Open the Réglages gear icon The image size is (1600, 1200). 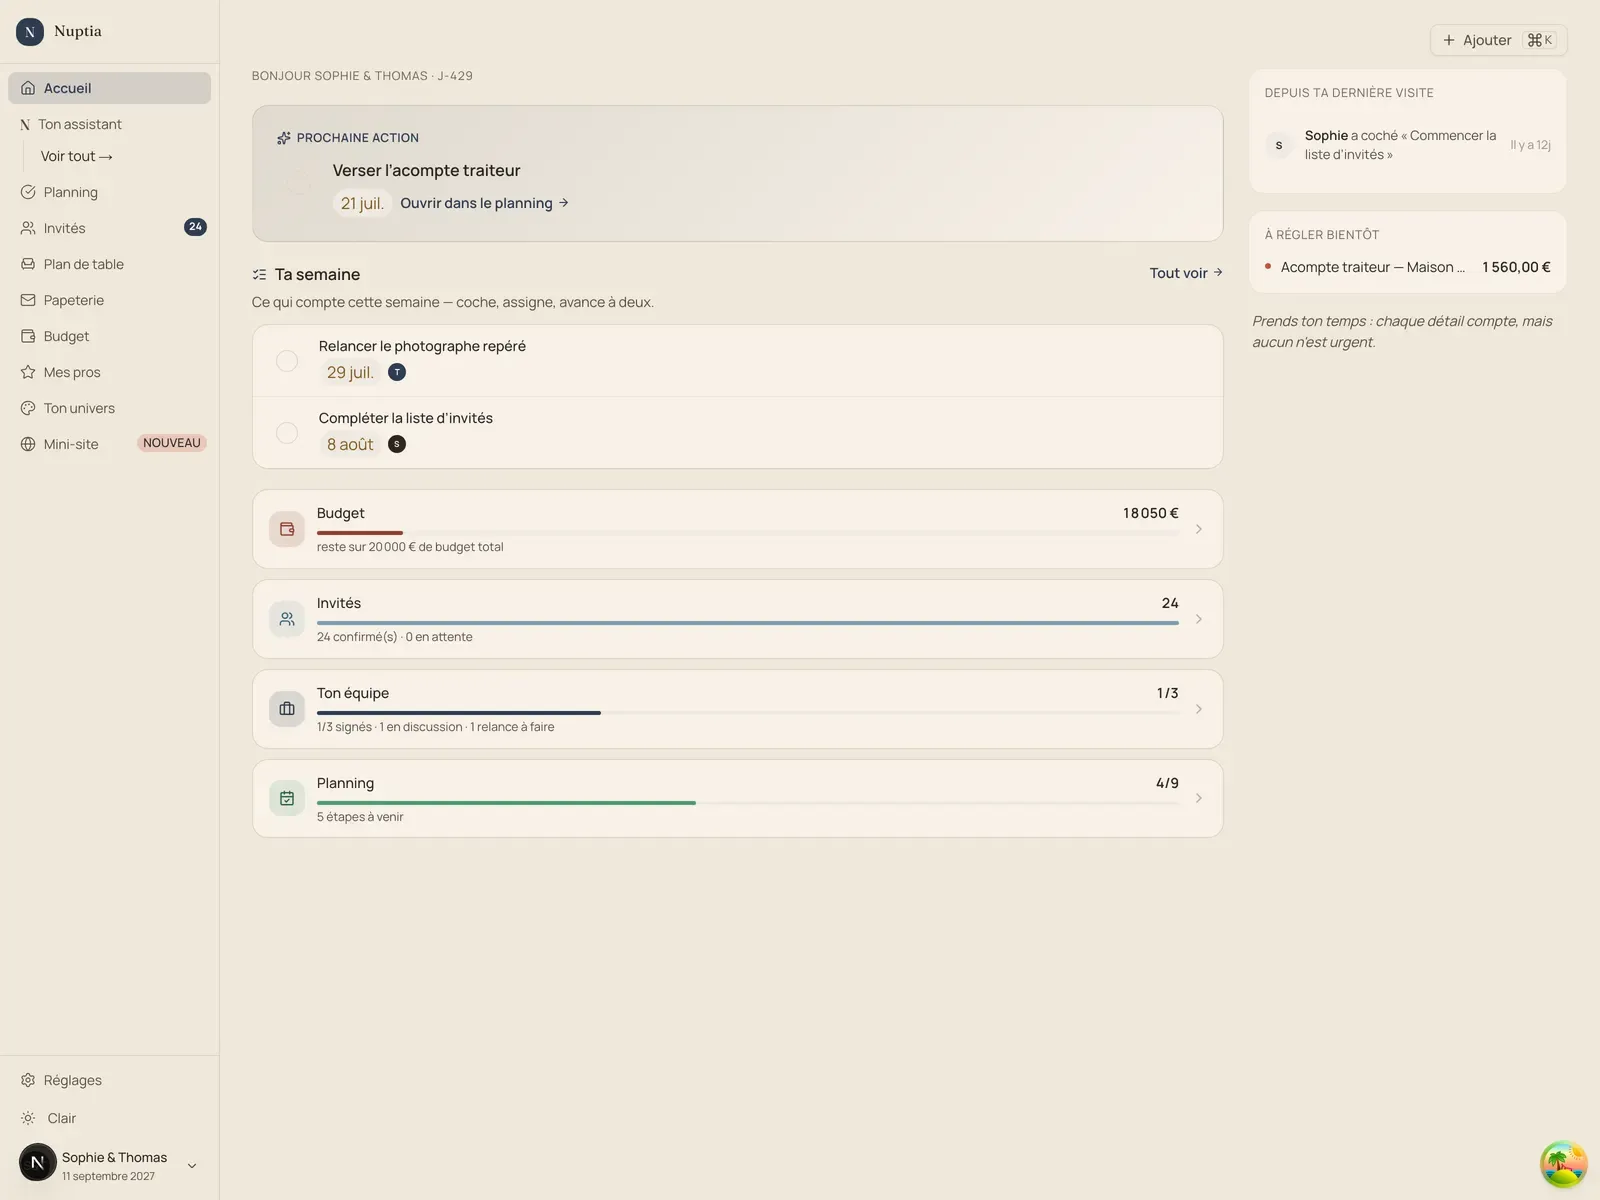[28, 1080]
